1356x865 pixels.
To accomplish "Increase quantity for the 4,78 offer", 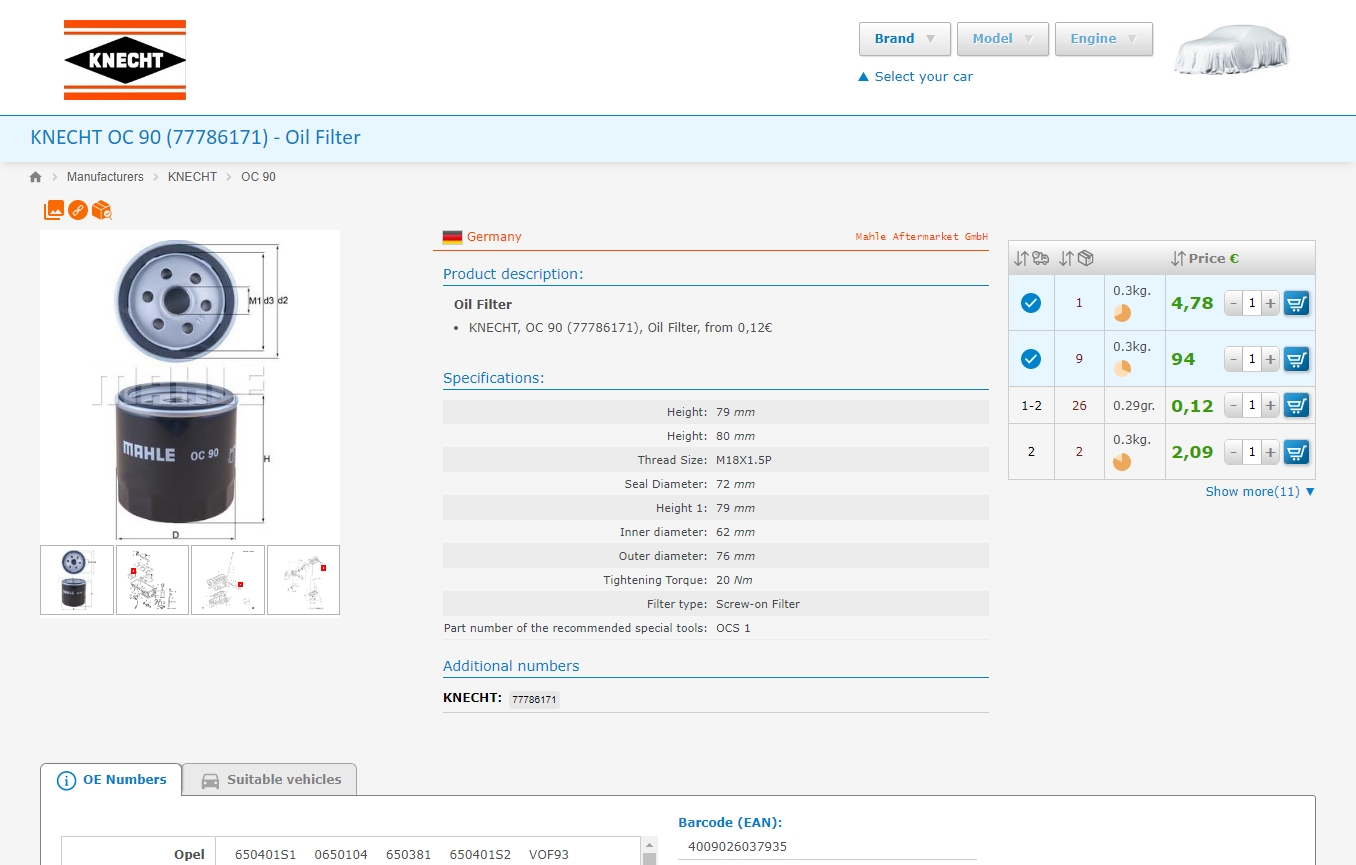I will click(x=1270, y=303).
